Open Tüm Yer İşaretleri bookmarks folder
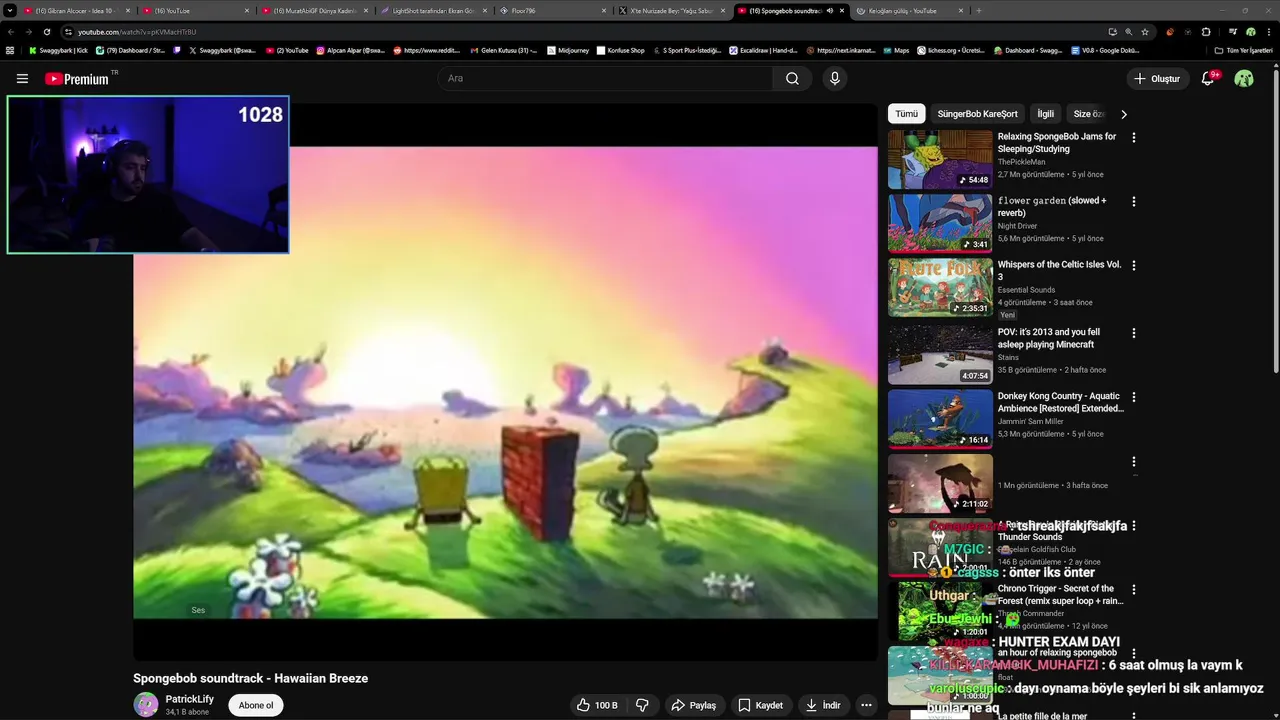Screen dimensions: 1280x720 (1244, 50)
